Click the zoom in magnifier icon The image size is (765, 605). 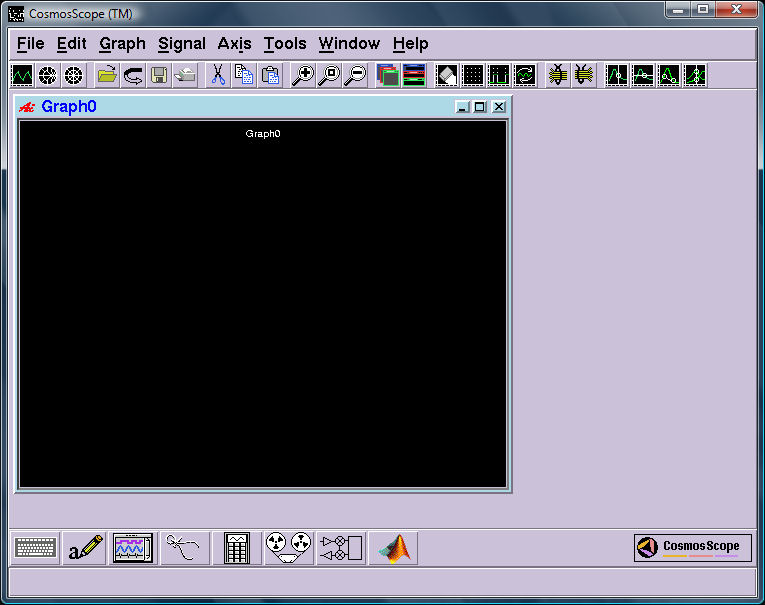point(302,75)
